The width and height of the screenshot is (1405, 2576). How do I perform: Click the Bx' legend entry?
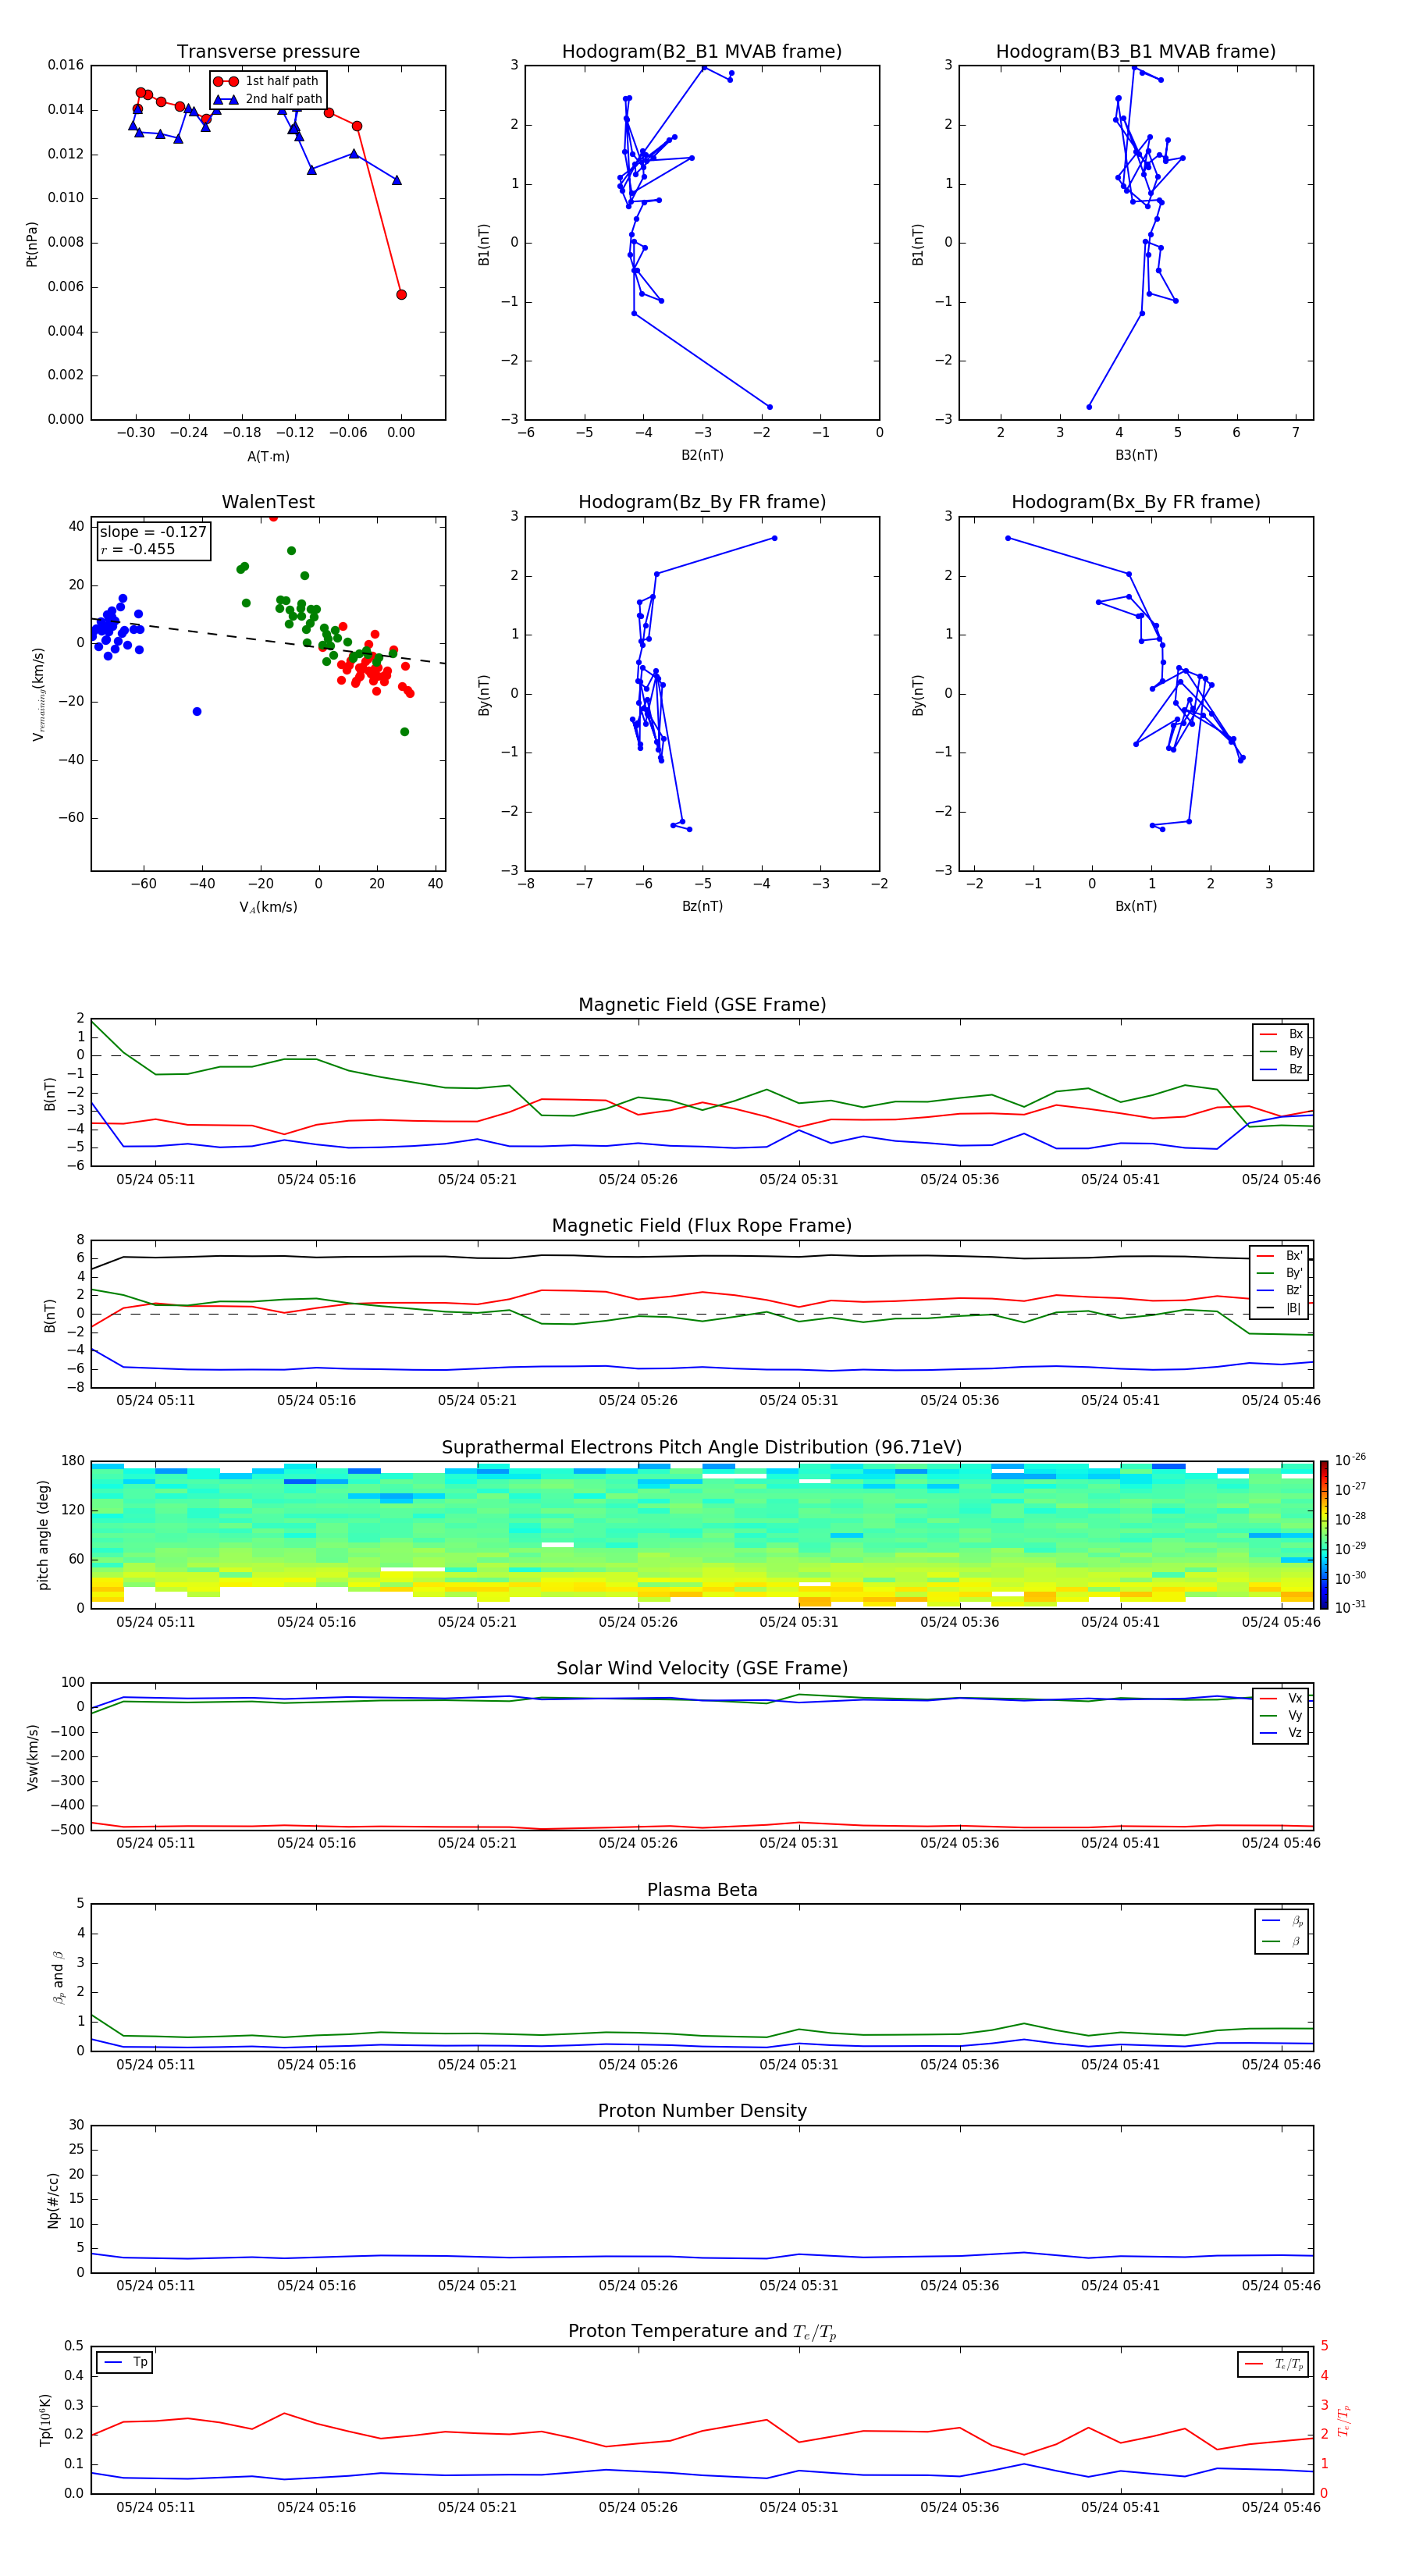[1280, 1256]
